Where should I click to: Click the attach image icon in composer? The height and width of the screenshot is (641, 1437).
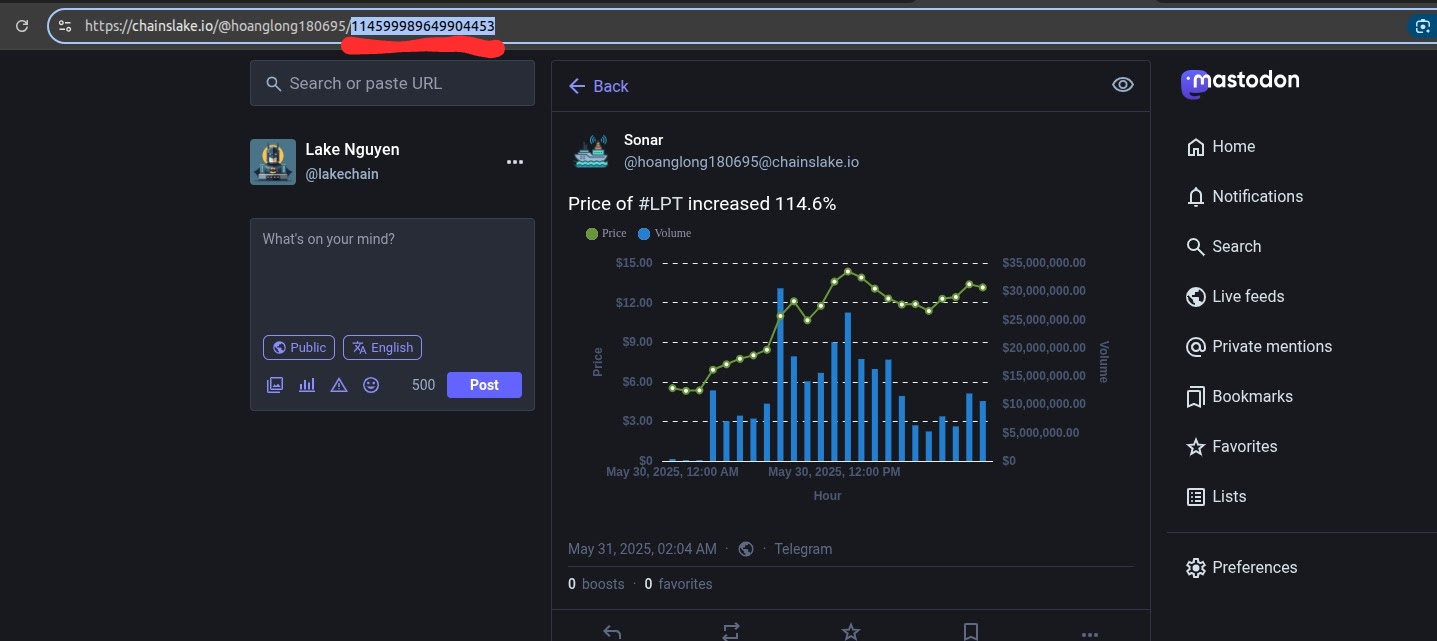click(275, 385)
